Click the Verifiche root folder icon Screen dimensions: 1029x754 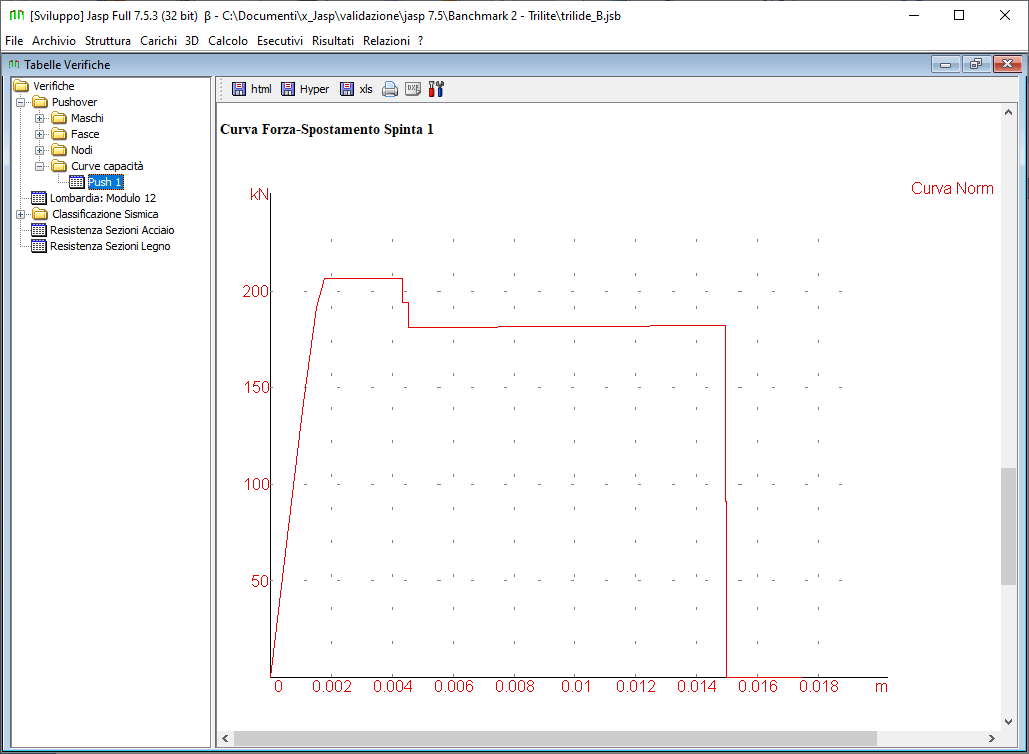tap(22, 86)
